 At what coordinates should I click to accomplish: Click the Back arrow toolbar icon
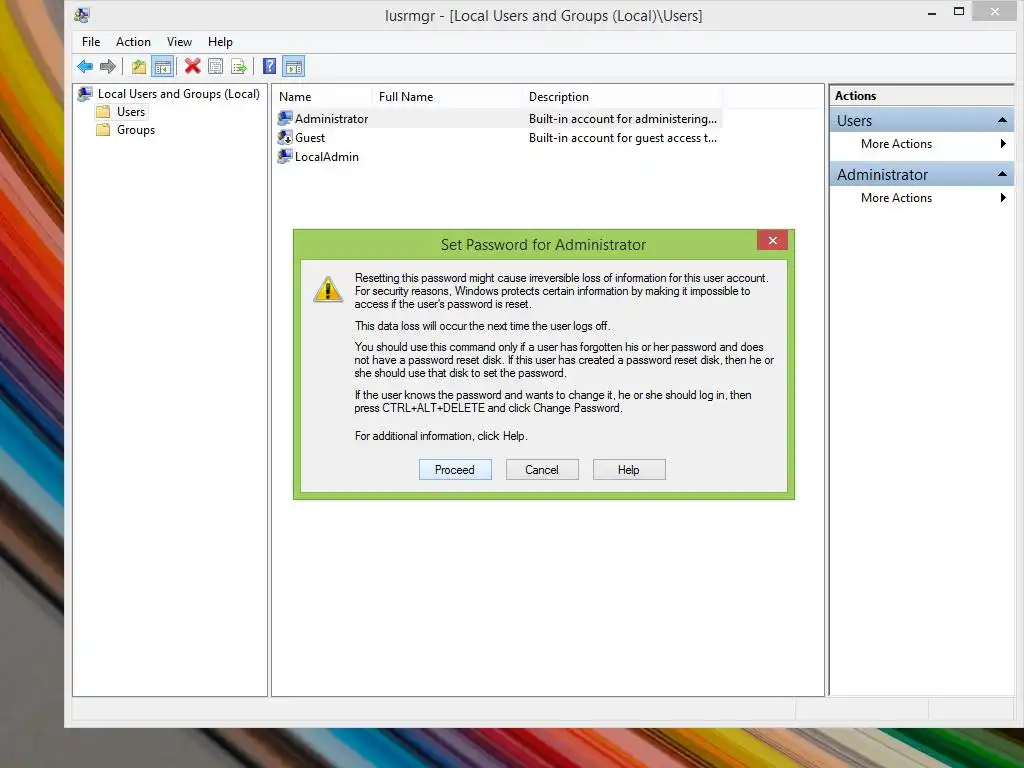85,66
